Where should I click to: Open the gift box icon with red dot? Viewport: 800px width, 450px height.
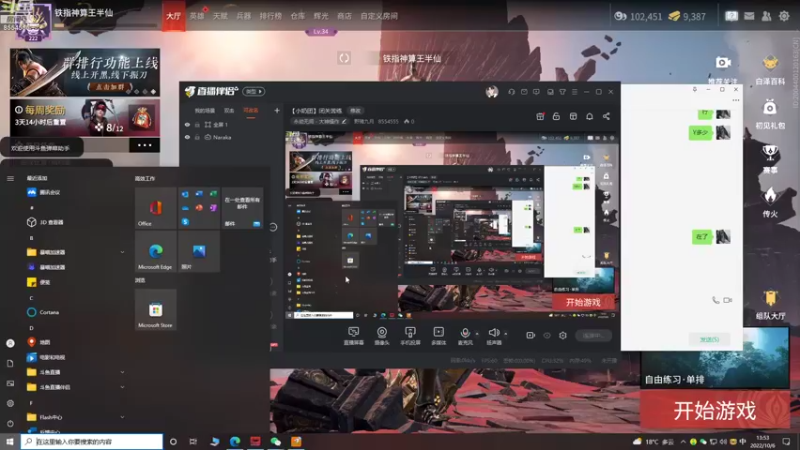point(540,116)
